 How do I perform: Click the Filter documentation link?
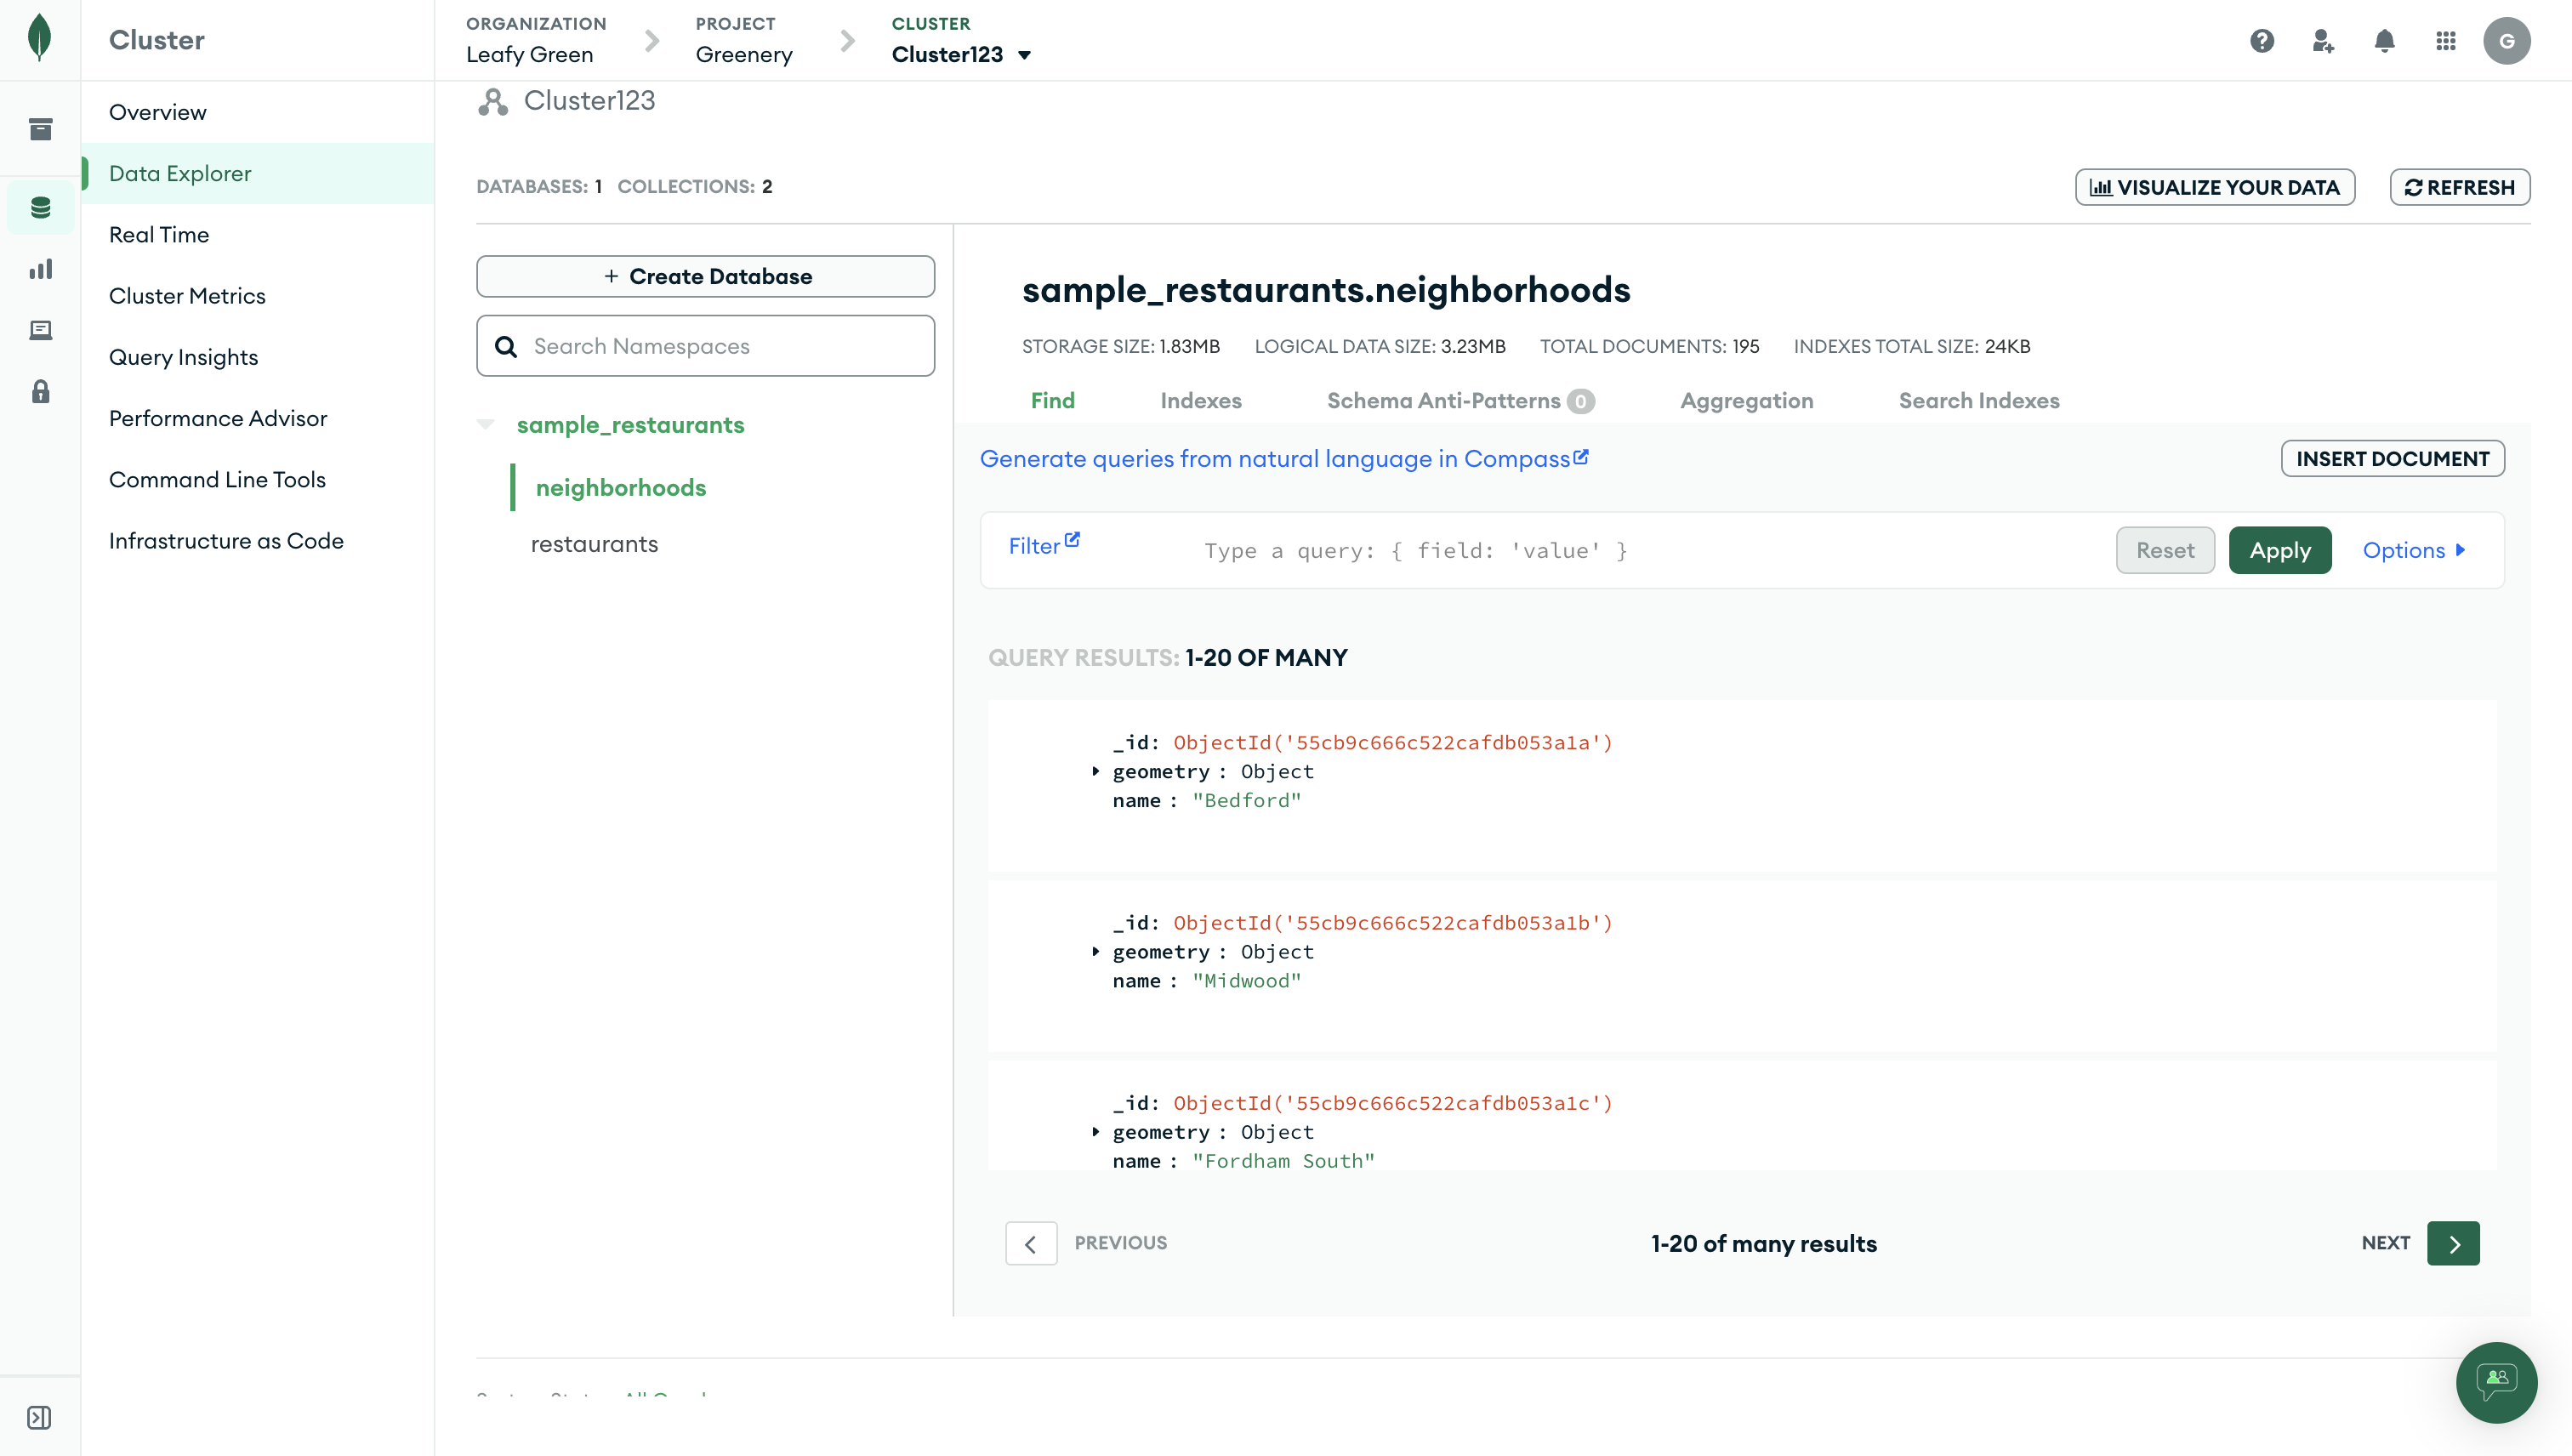[1043, 545]
